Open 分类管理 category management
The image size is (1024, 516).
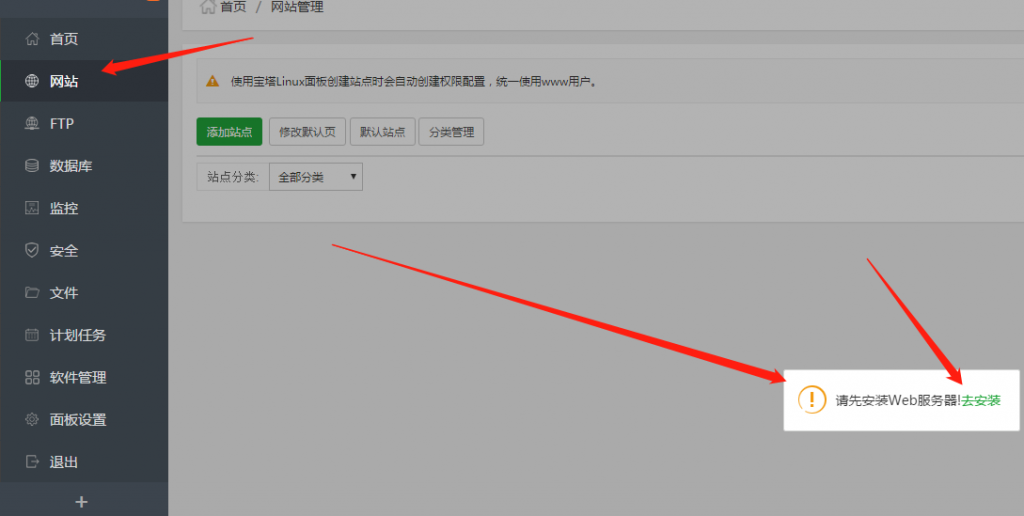(x=451, y=132)
